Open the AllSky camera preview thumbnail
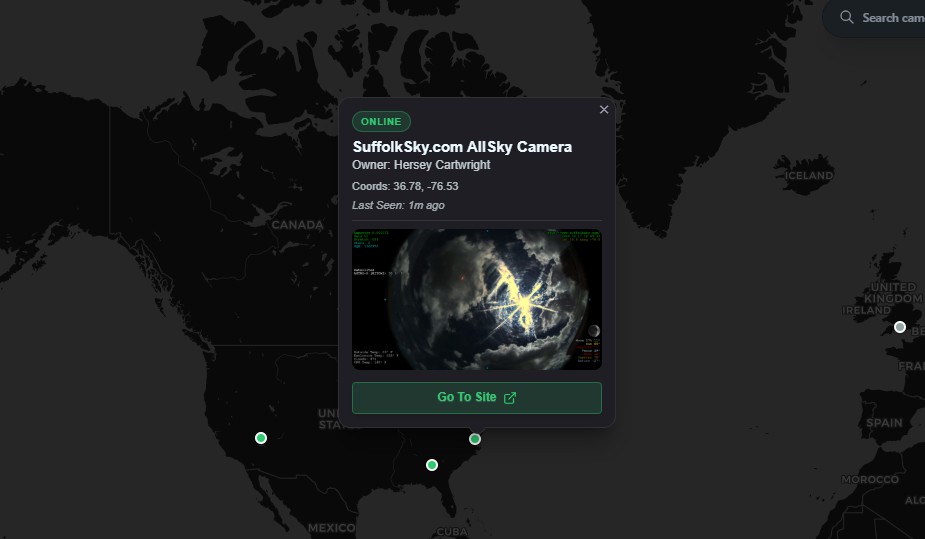Viewport: 925px width, 539px height. 477,300
